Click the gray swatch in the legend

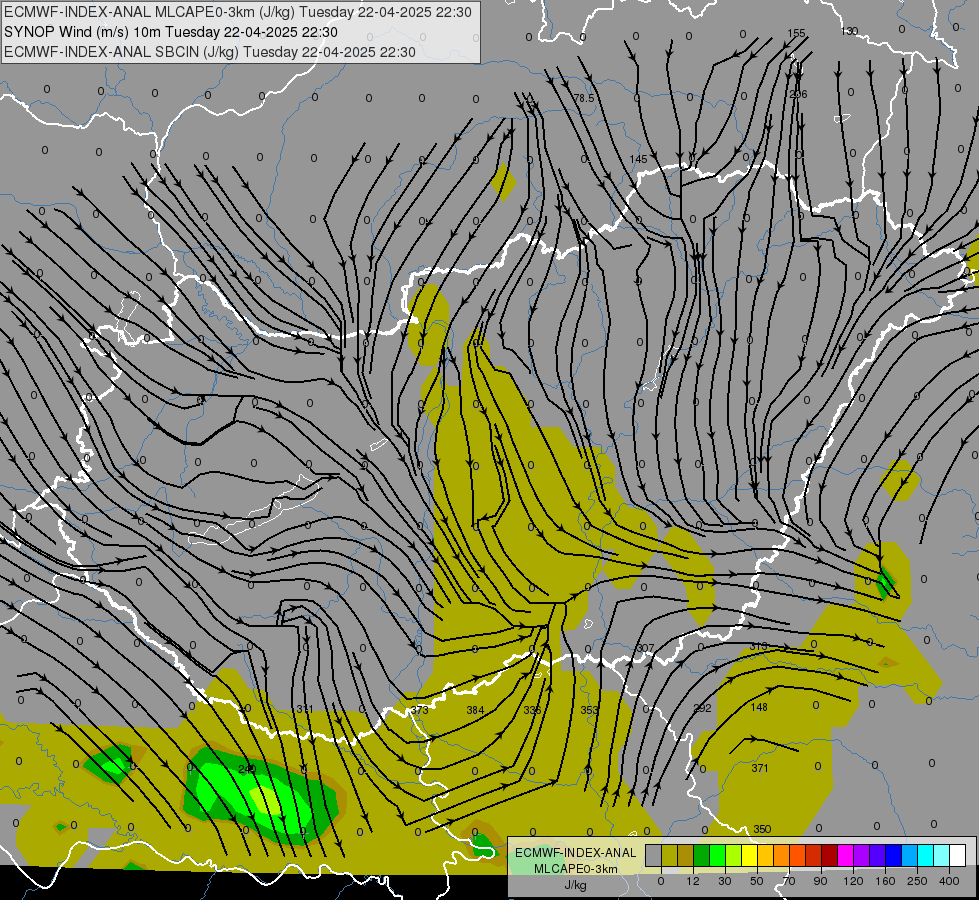(654, 855)
